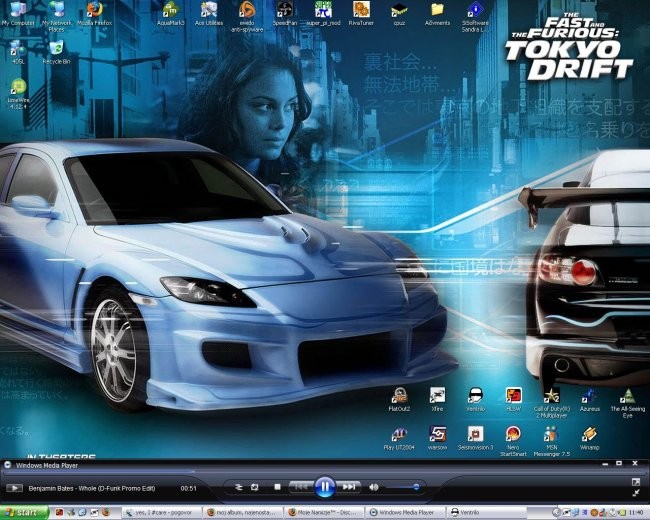Viewport: 650px width, 520px height.
Task: Select Ventrilo taskbar button
Action: 487,513
